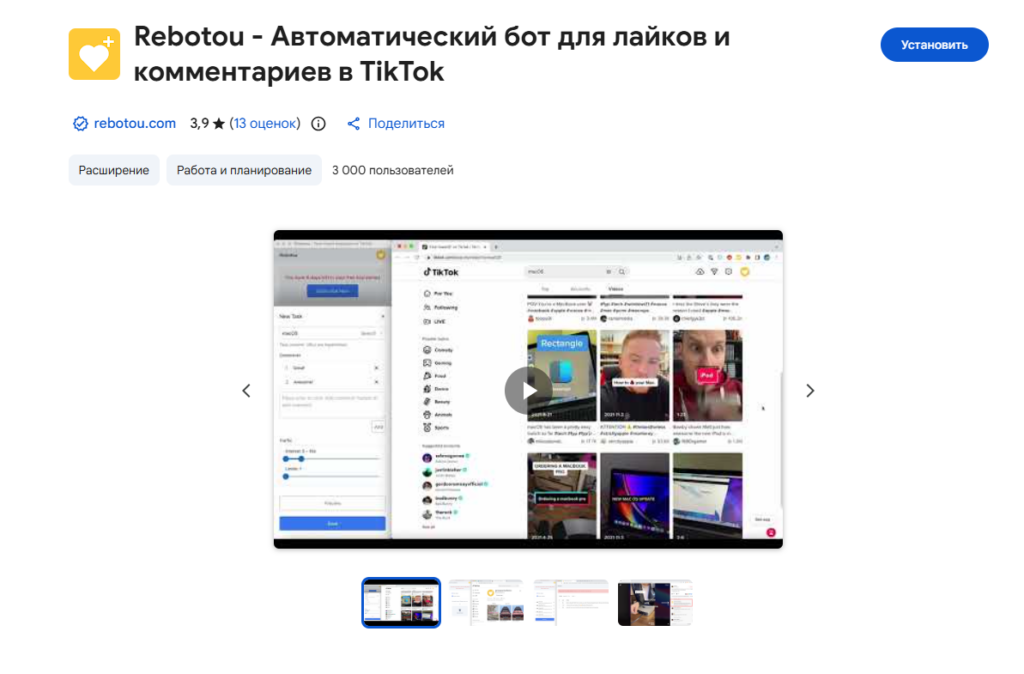Click the 3,9 star rating text
Screen dimensions: 1024x674
(x=207, y=123)
